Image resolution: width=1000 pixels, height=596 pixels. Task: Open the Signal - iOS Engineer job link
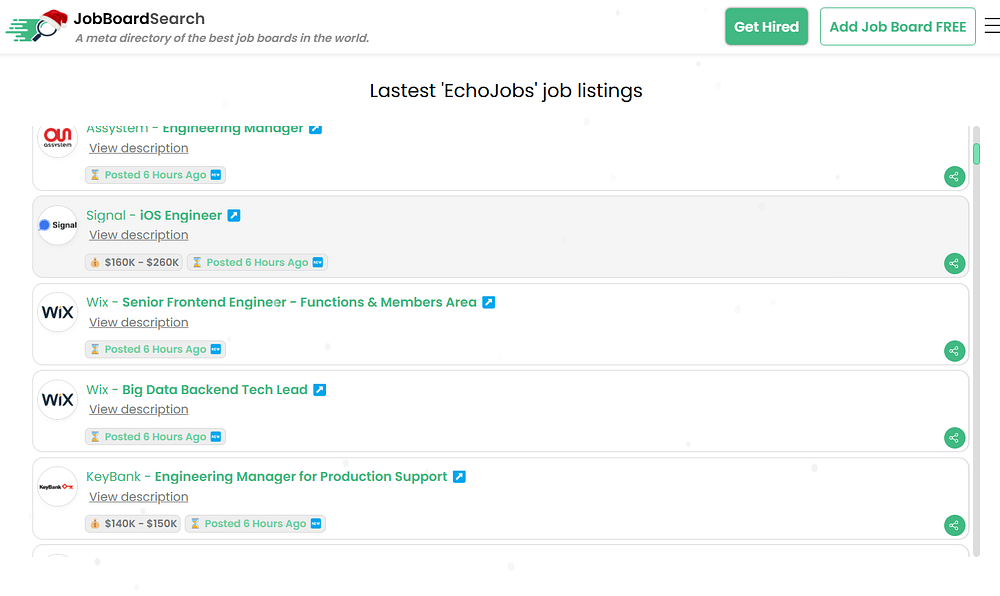pyautogui.click(x=154, y=215)
